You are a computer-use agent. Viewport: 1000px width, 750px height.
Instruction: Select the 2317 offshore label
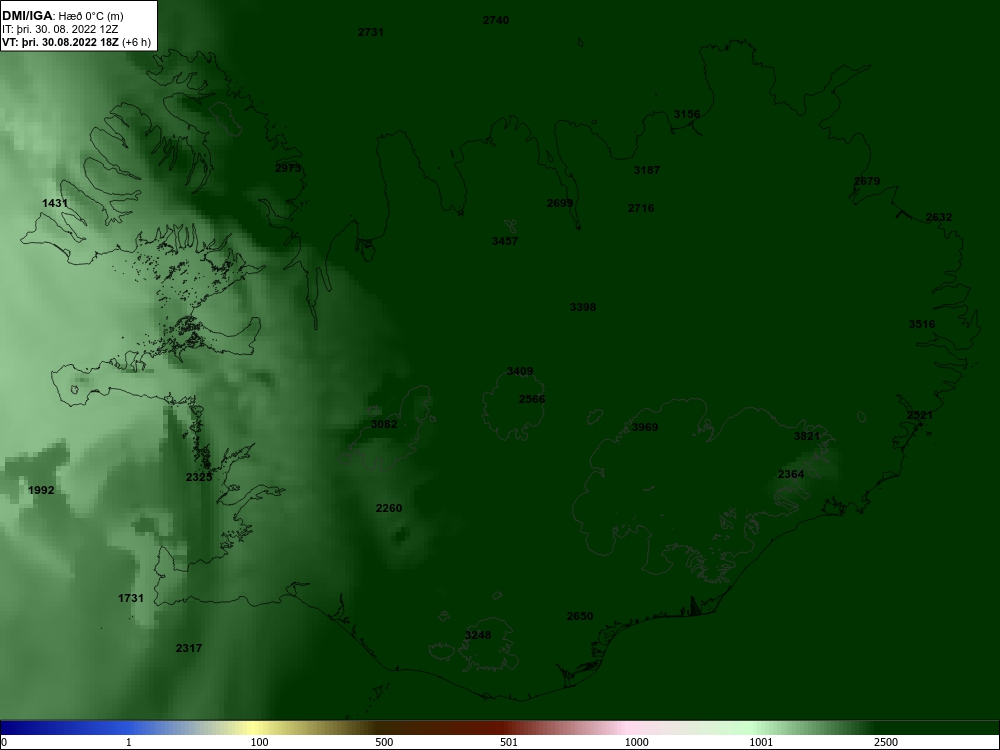[189, 648]
